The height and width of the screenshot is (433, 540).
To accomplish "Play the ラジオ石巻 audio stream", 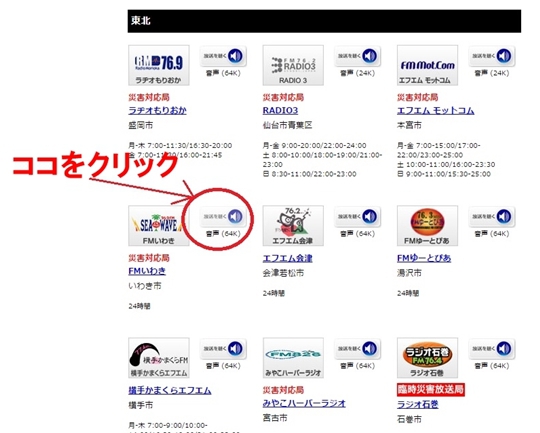I will [x=492, y=349].
